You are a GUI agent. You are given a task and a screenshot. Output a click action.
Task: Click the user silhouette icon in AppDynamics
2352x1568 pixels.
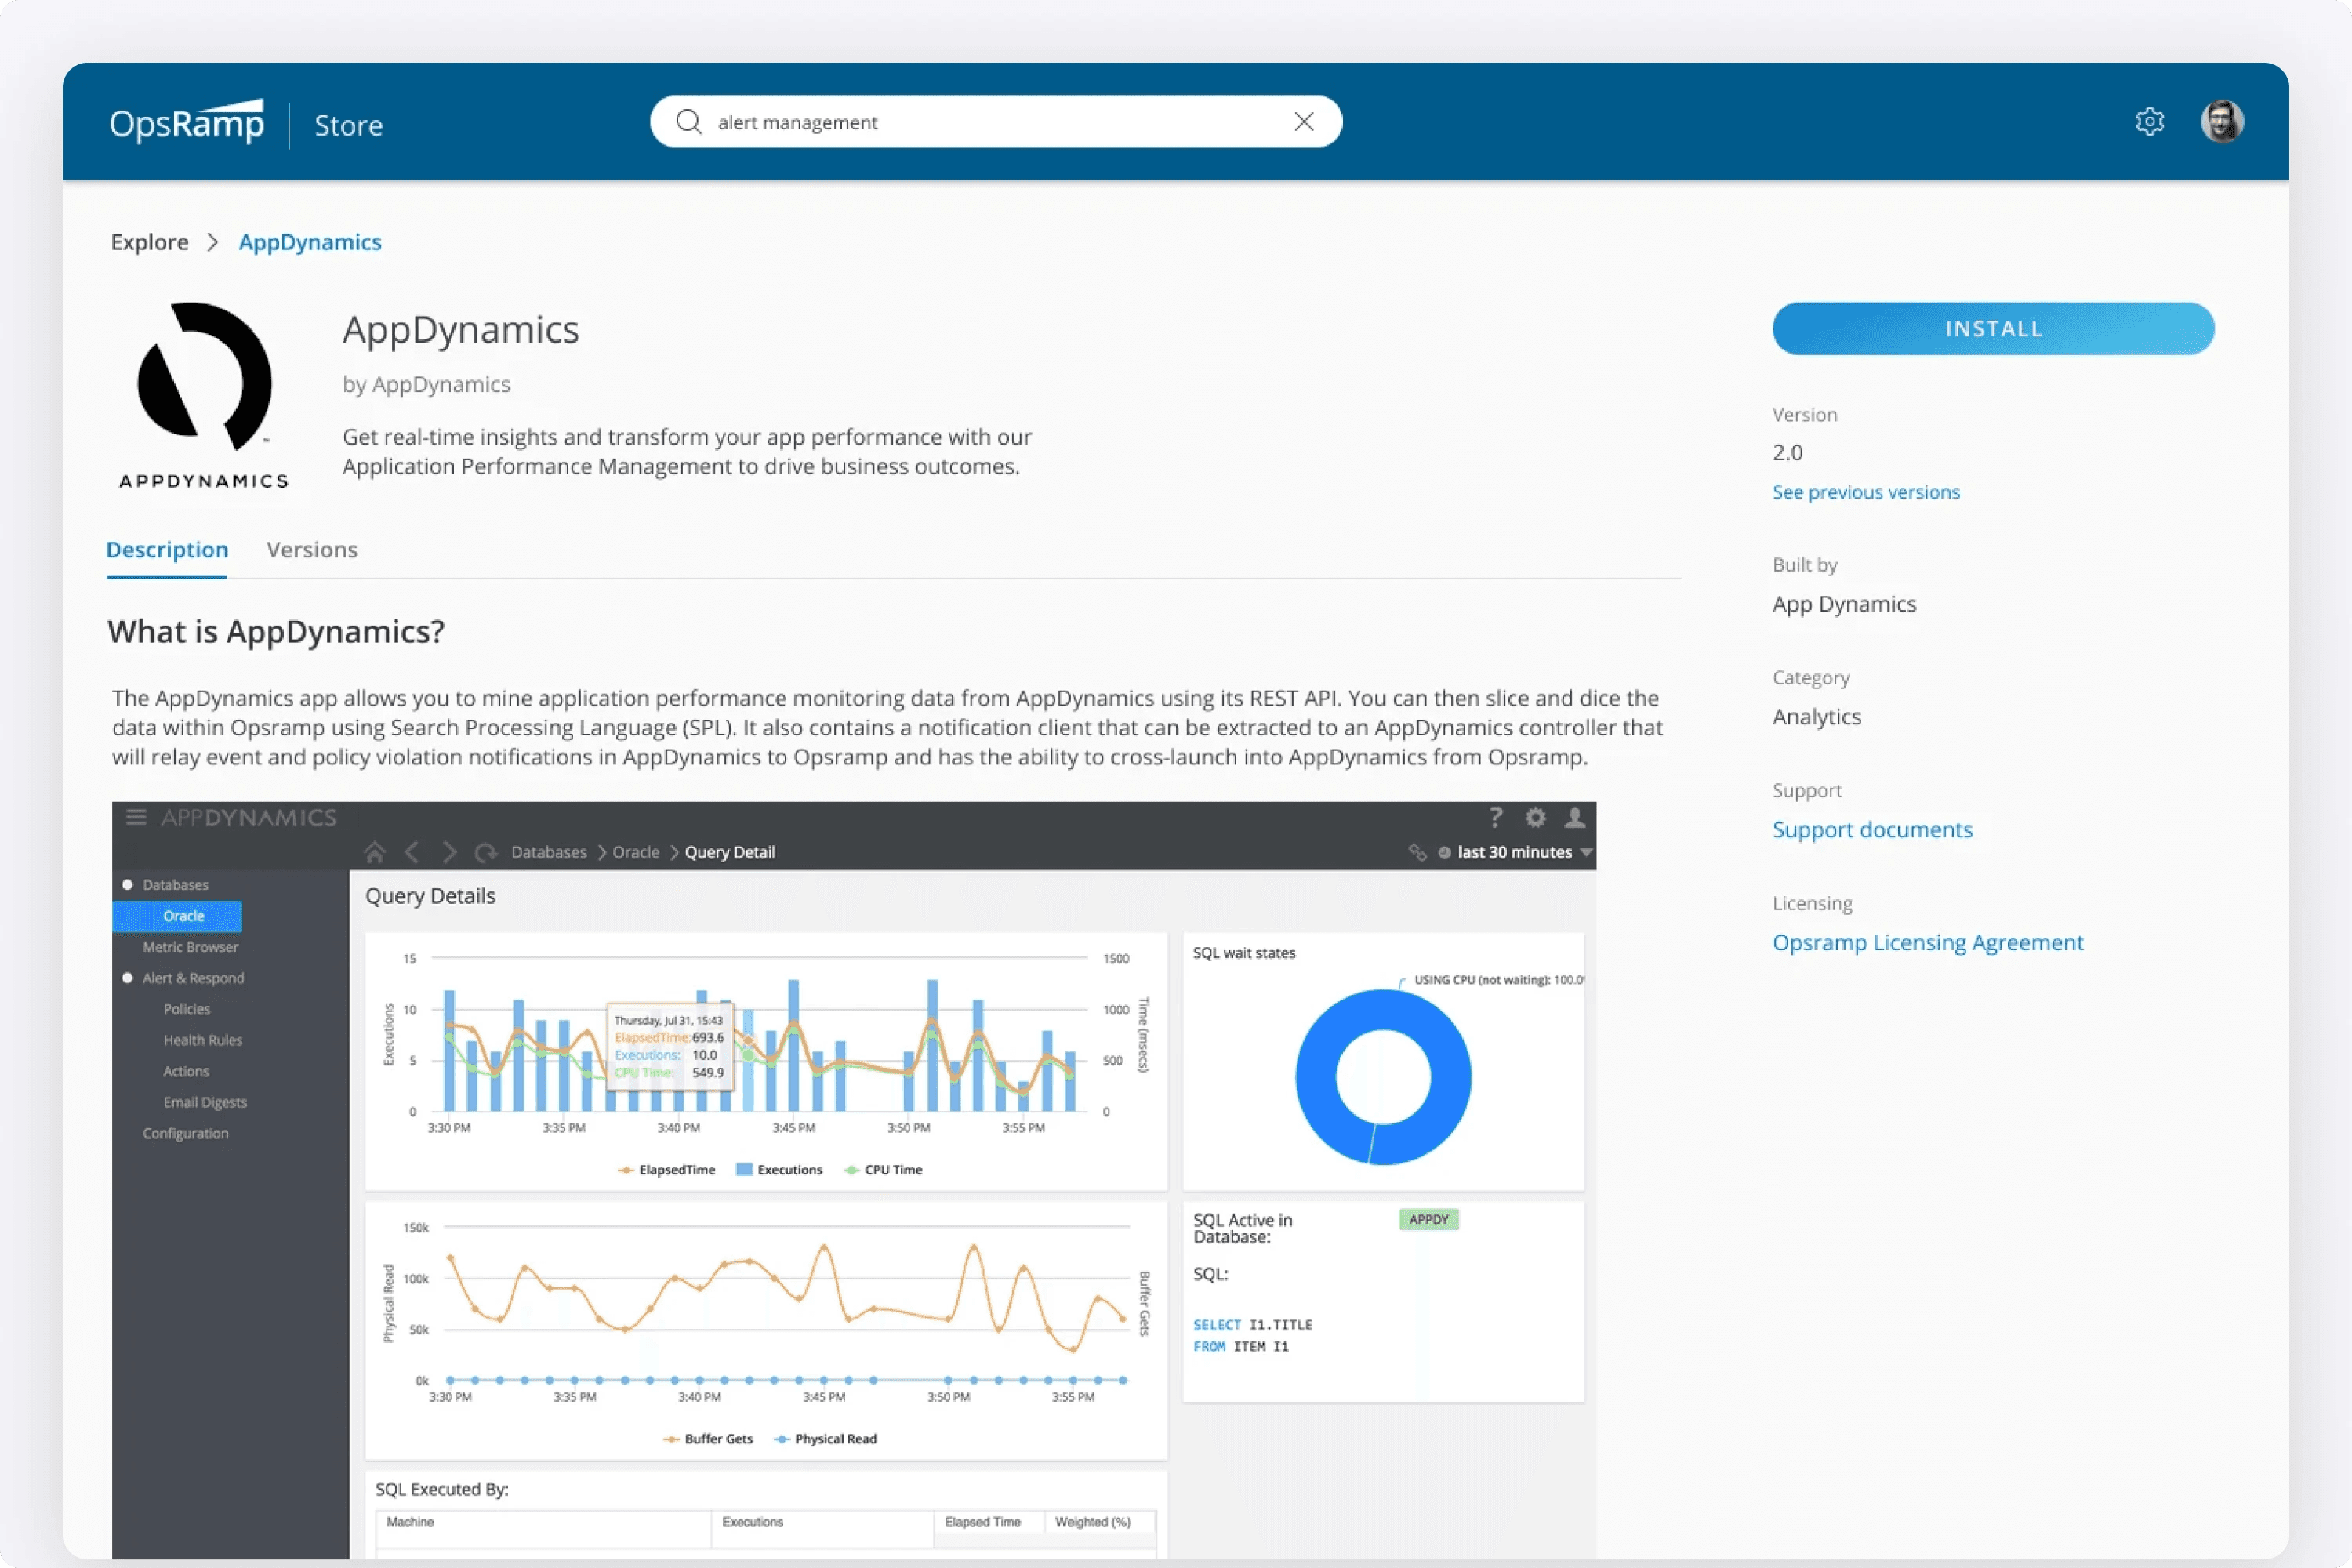coord(1575,818)
